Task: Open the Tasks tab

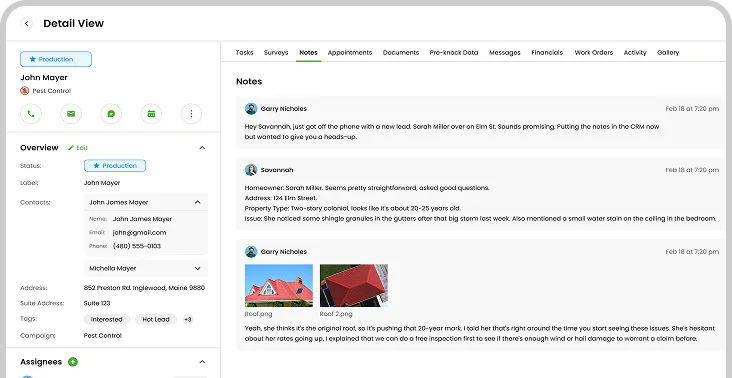Action: [245, 53]
